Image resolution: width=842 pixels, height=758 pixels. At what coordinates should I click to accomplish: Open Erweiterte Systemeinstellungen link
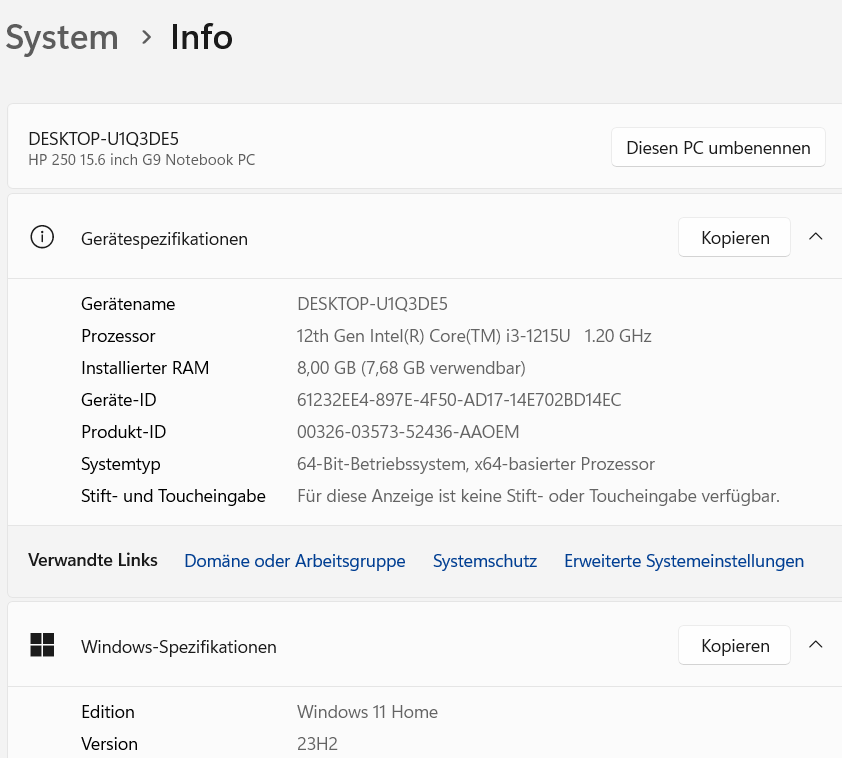[684, 561]
